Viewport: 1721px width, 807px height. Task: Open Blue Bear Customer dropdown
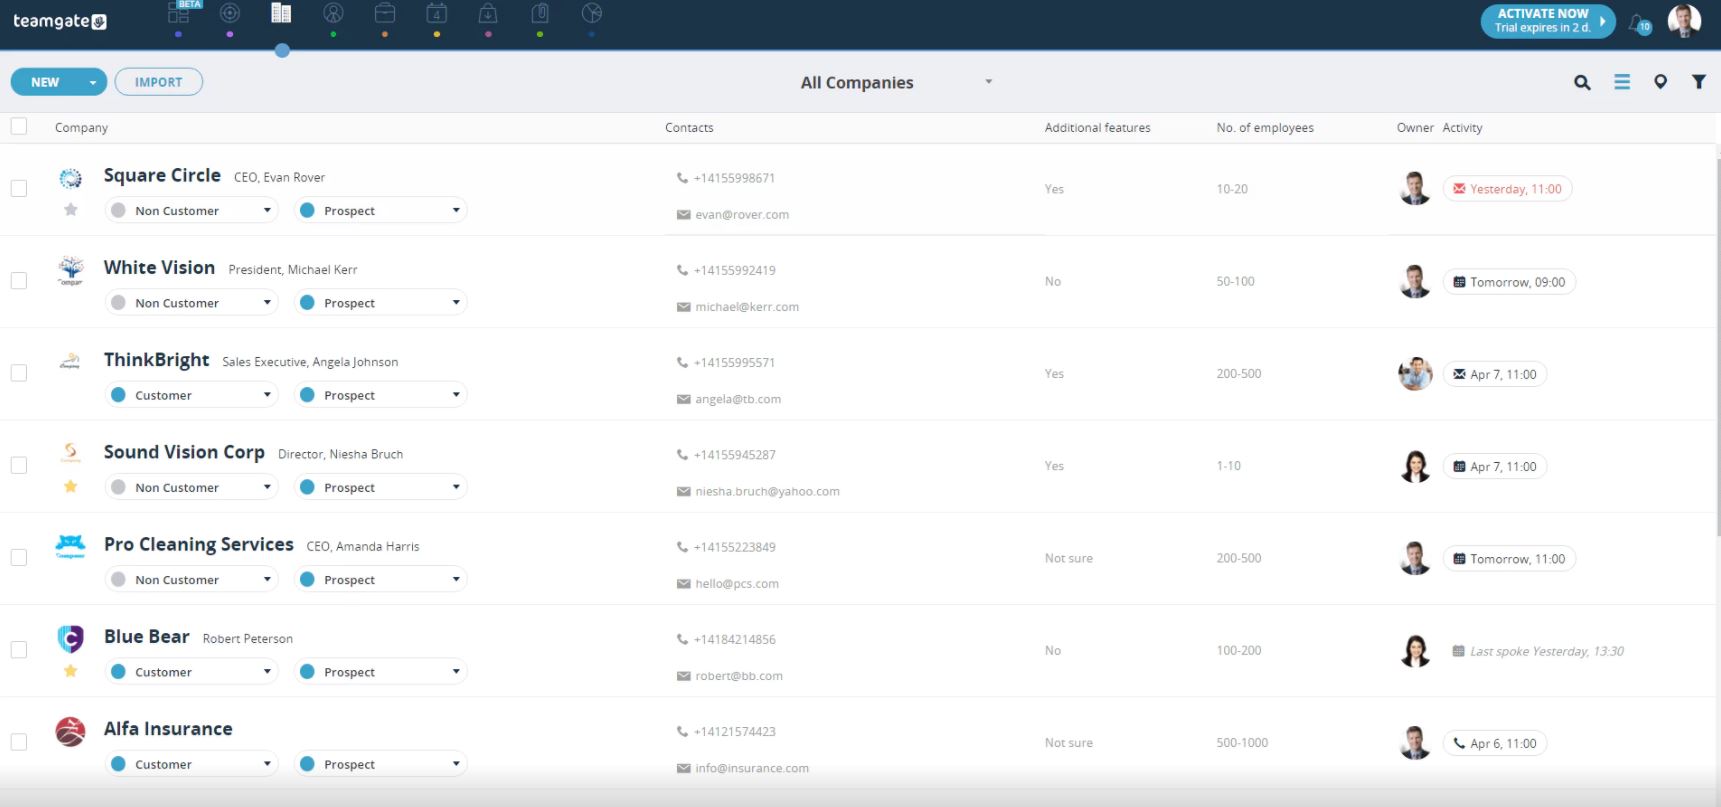point(191,672)
